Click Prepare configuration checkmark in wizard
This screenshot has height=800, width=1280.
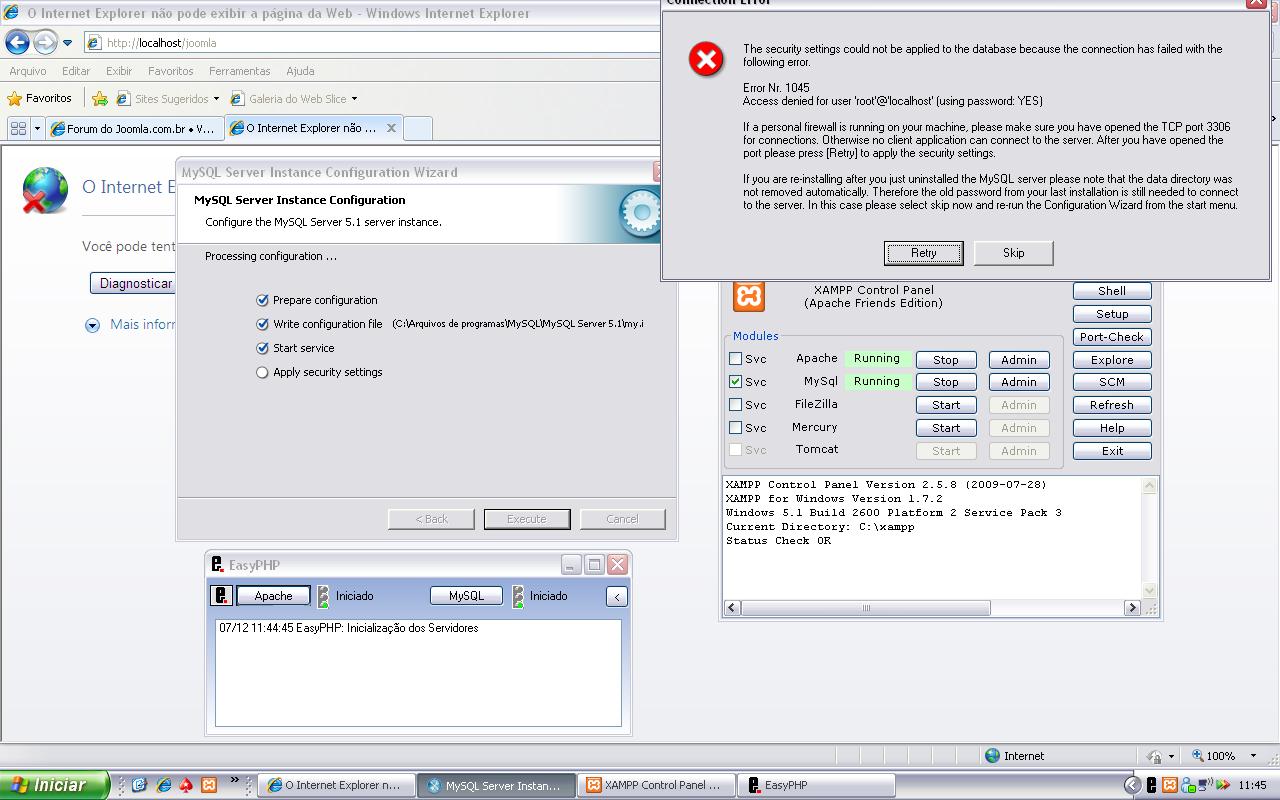(262, 300)
